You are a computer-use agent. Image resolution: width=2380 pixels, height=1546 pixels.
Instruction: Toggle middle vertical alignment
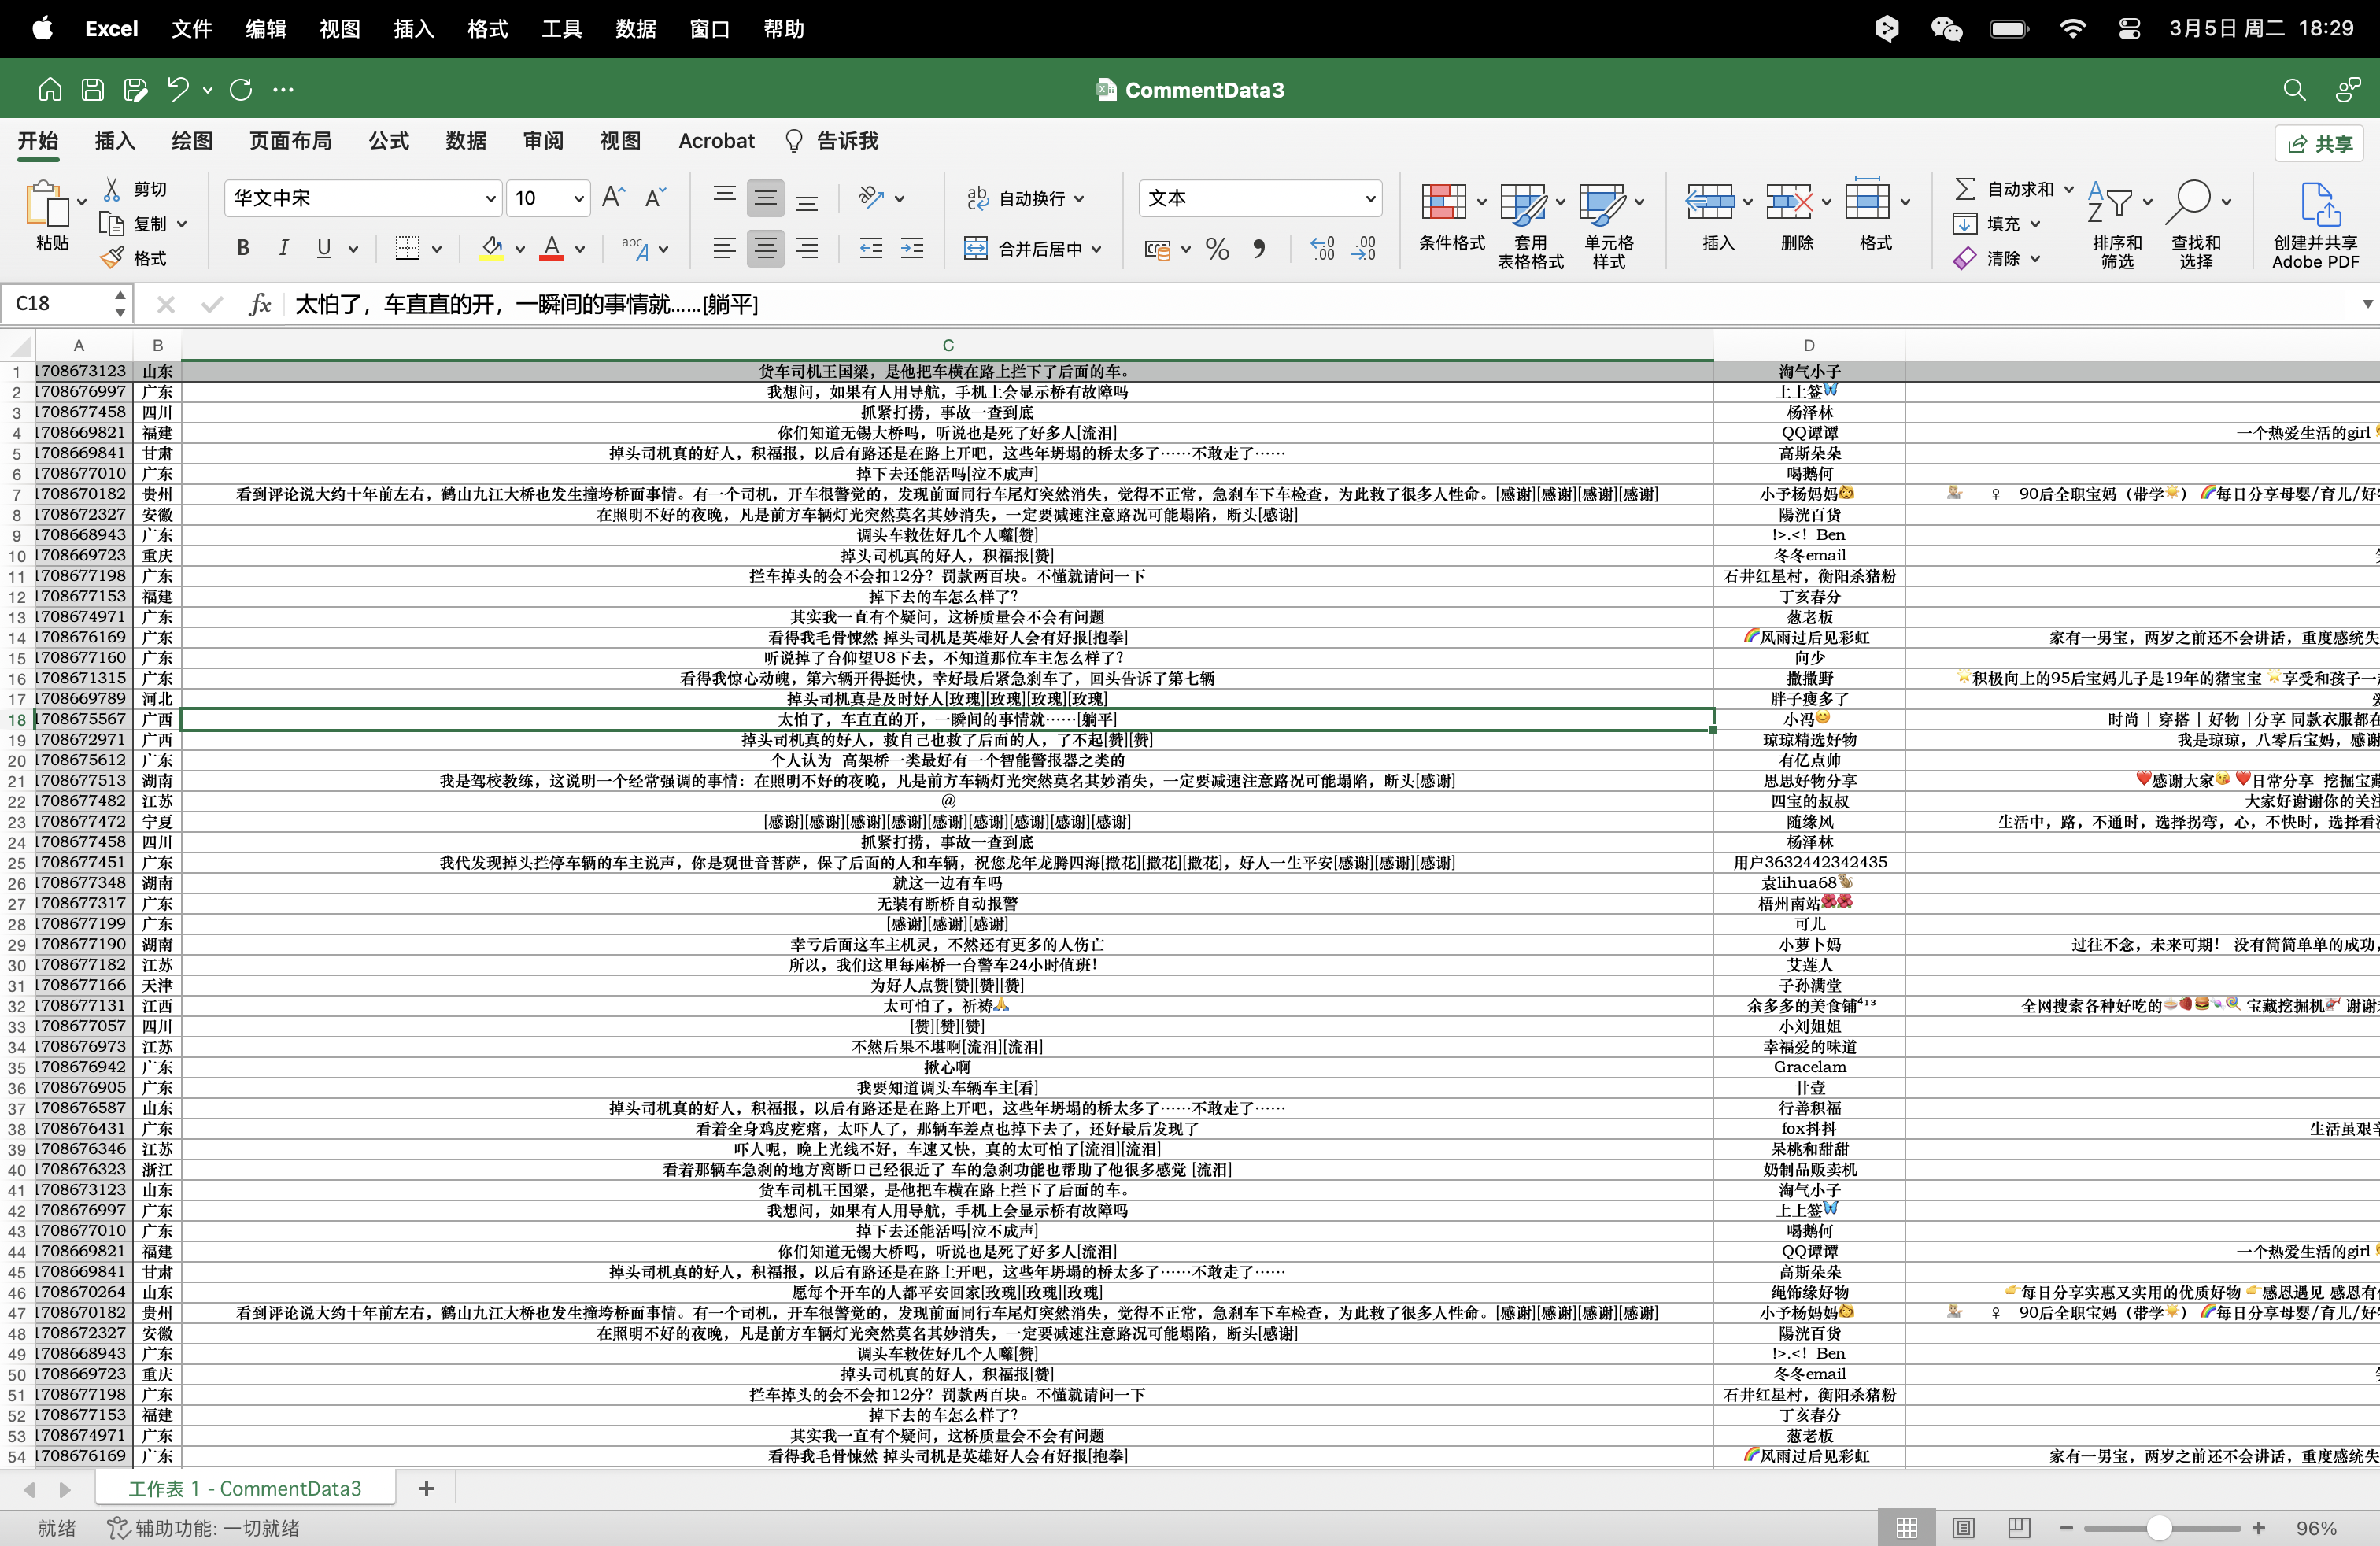pos(766,198)
